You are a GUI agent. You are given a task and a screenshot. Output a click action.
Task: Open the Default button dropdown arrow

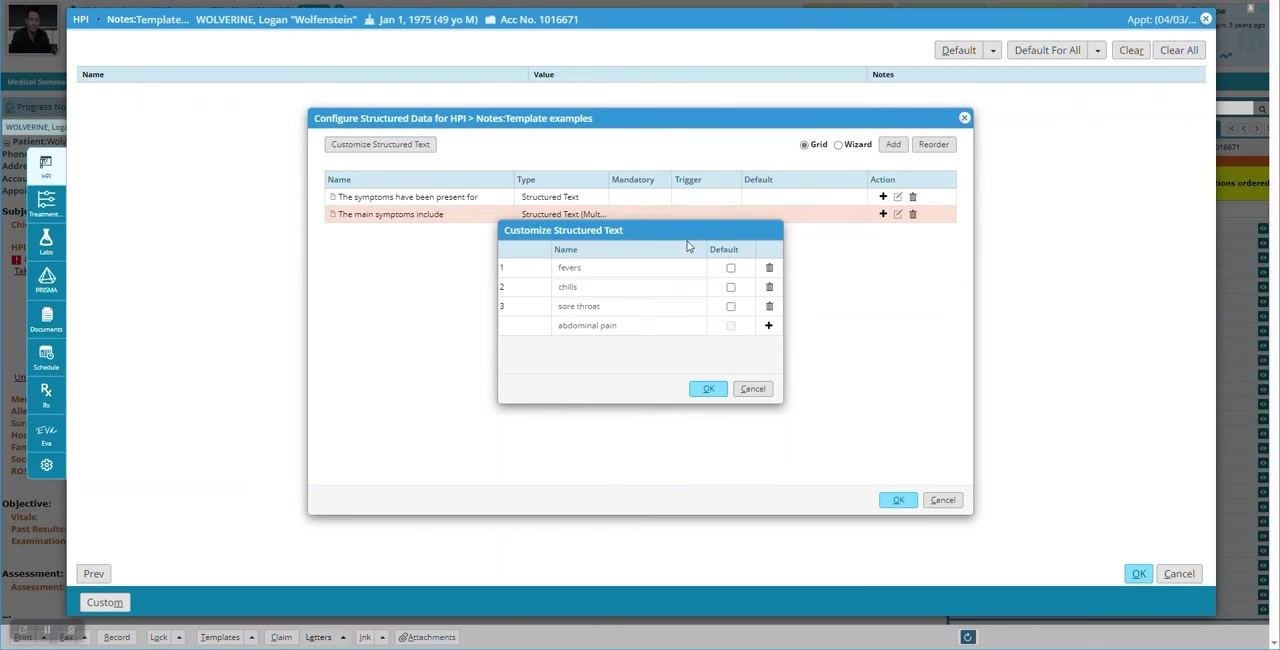pyautogui.click(x=992, y=50)
